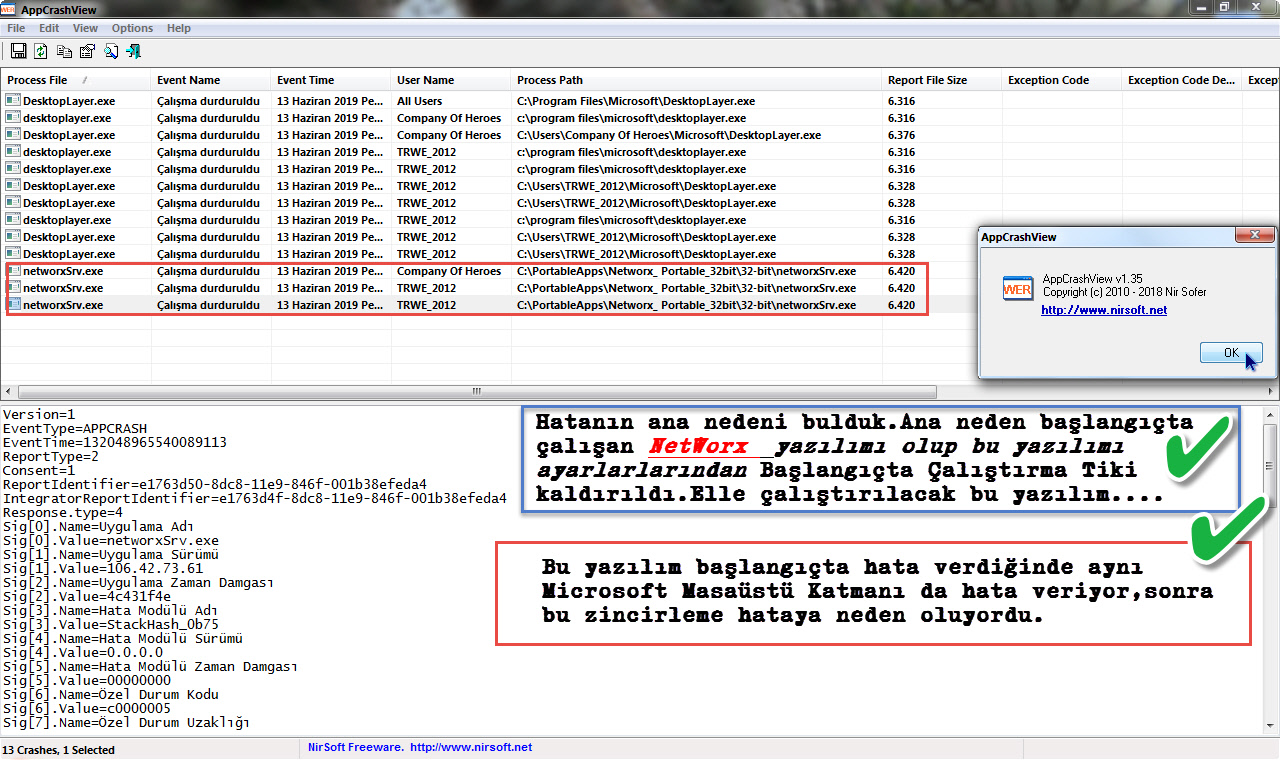Click the Sig[3].Value=StackHash_0b75 line
Image resolution: width=1280 pixels, height=760 pixels.
pyautogui.click(x=111, y=624)
